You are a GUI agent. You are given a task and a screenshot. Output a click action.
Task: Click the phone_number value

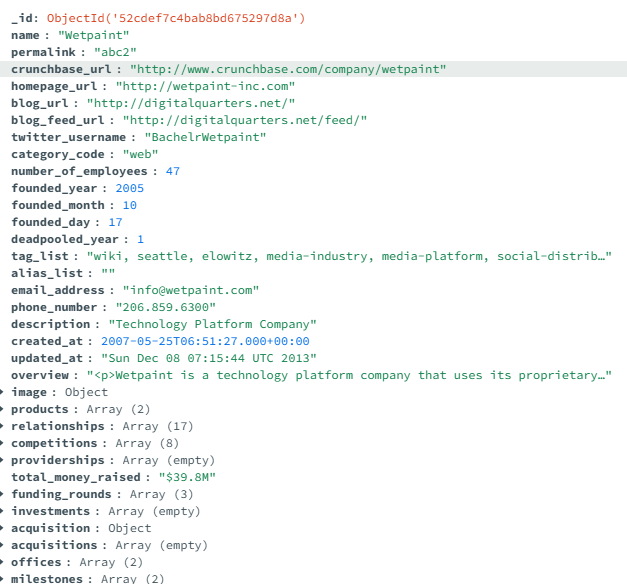pyautogui.click(x=165, y=307)
